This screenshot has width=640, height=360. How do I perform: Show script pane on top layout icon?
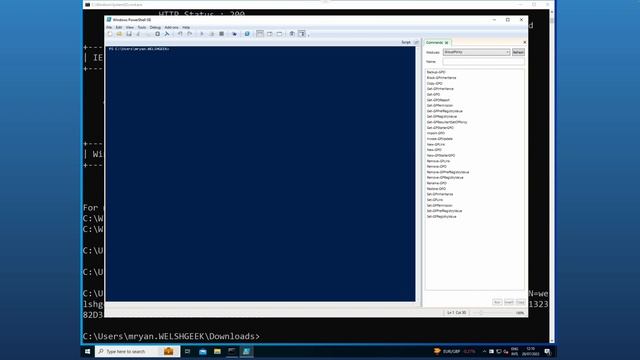[260, 34]
